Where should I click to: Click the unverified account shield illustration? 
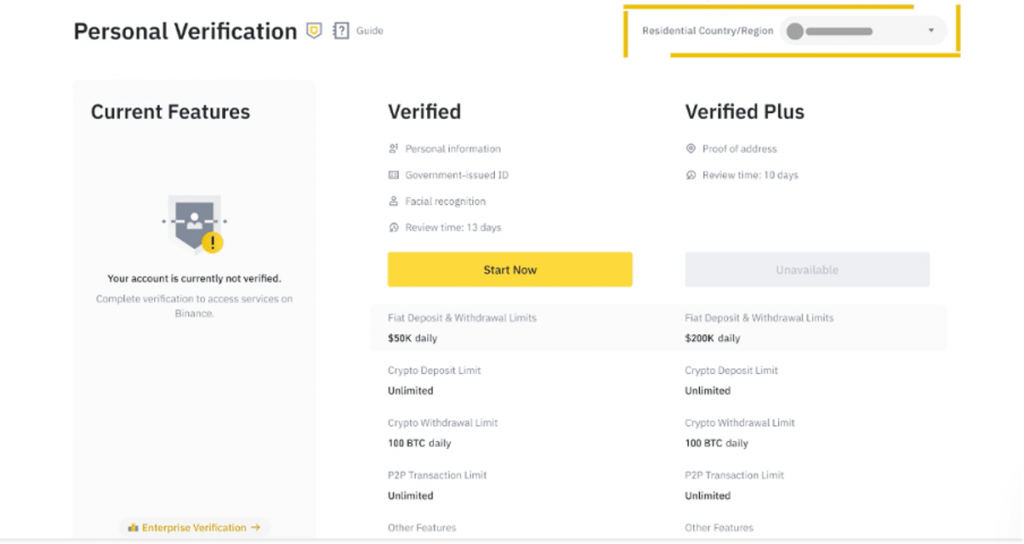coord(194,223)
